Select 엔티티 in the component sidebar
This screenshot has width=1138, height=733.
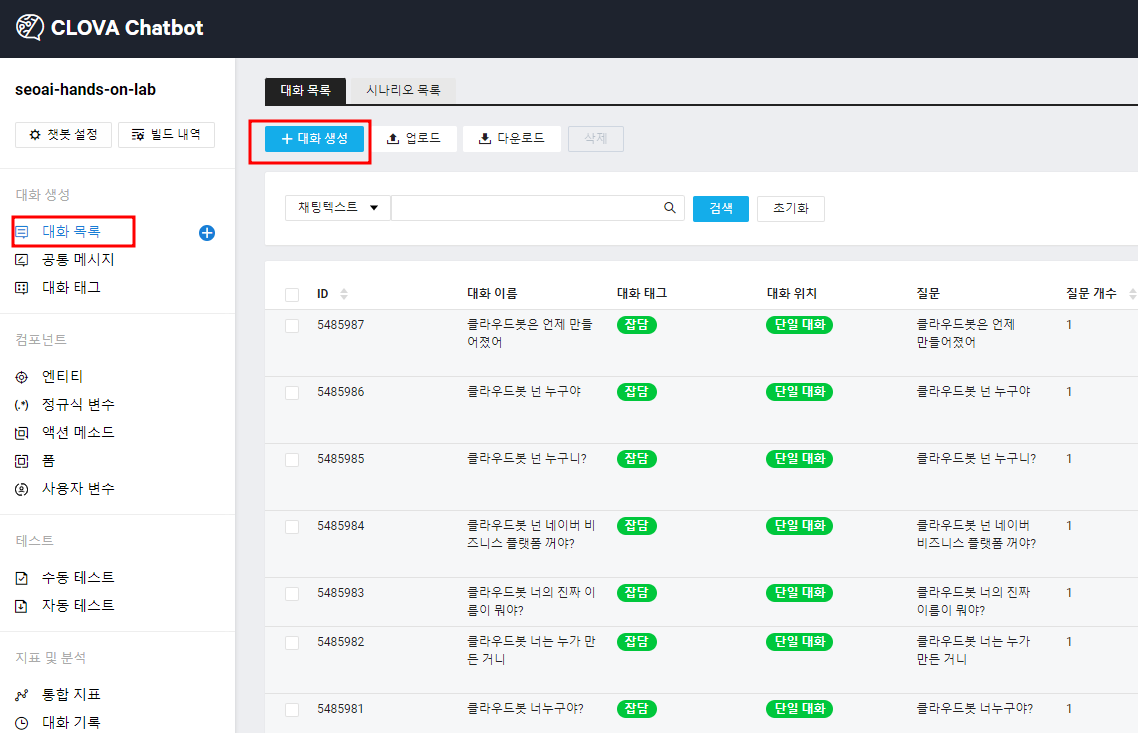pyautogui.click(x=56, y=376)
